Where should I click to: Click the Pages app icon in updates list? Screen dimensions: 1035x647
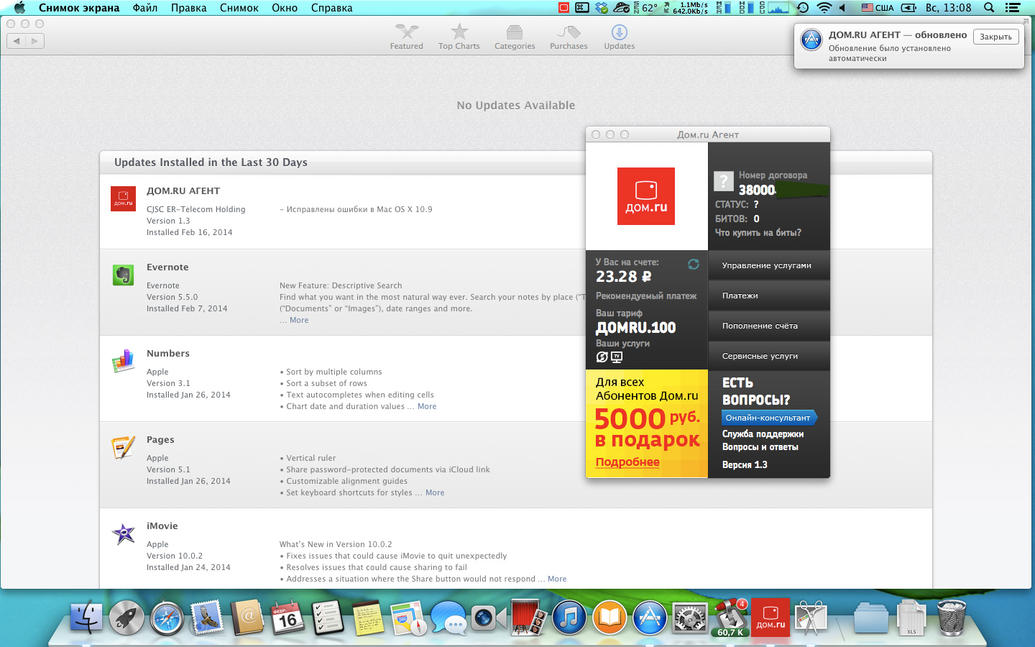pos(123,447)
